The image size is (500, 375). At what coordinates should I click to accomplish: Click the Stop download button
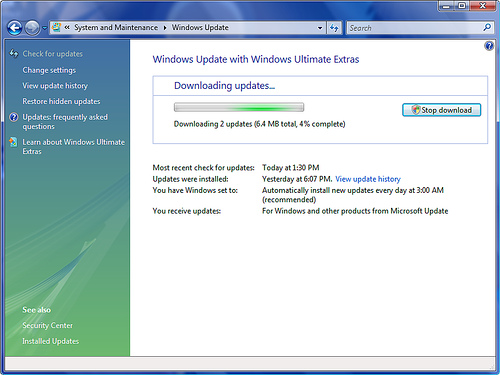pyautogui.click(x=441, y=110)
